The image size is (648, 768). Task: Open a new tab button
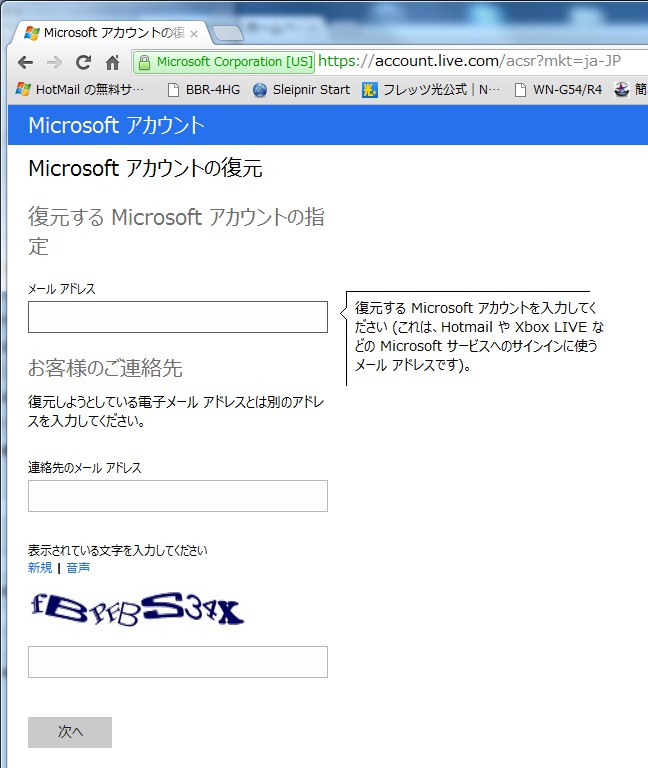click(x=227, y=33)
